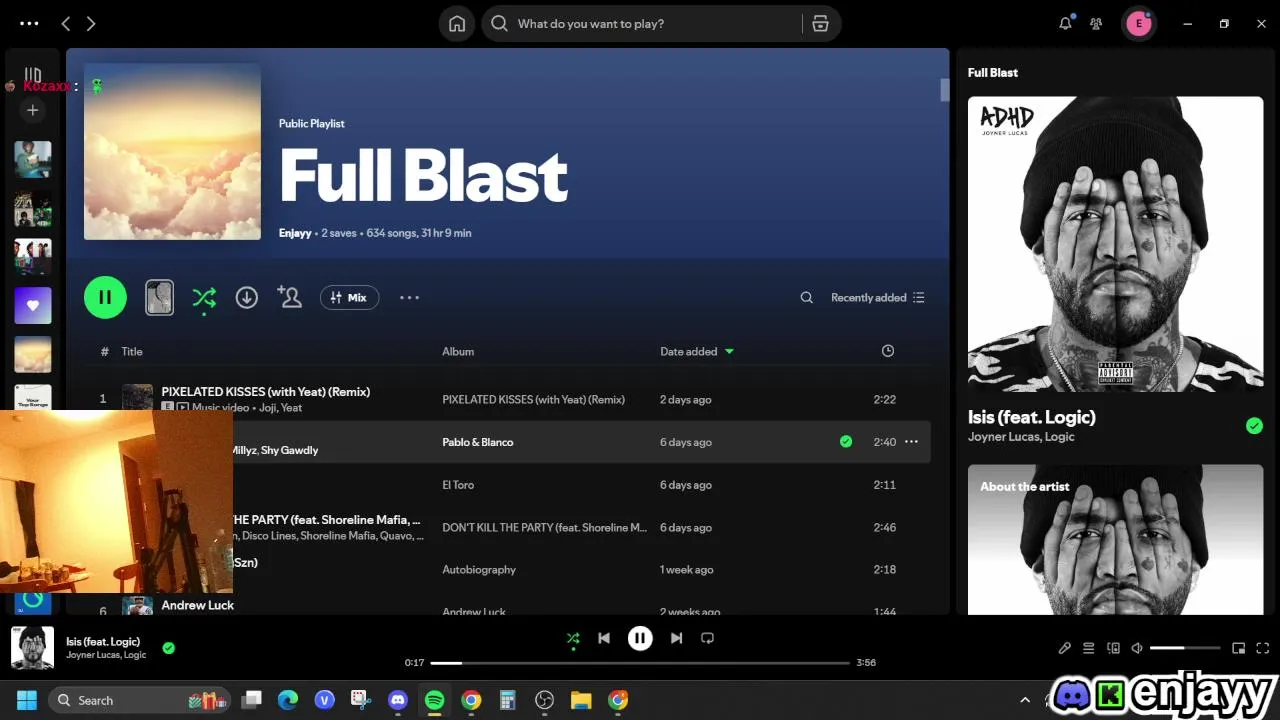Open more options on Pablo & Blanco row
1280x720 pixels.
(911, 442)
